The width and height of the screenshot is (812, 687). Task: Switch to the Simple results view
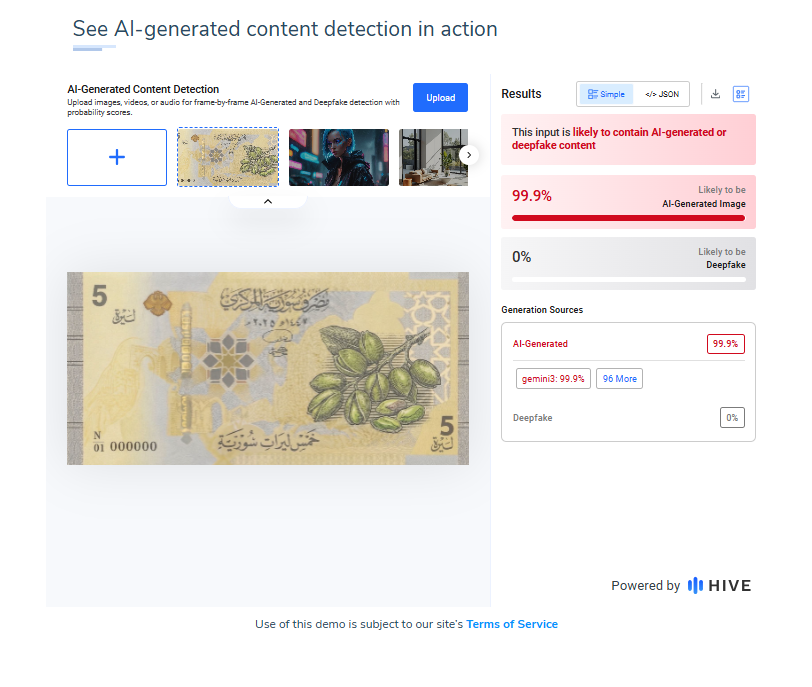pos(606,94)
